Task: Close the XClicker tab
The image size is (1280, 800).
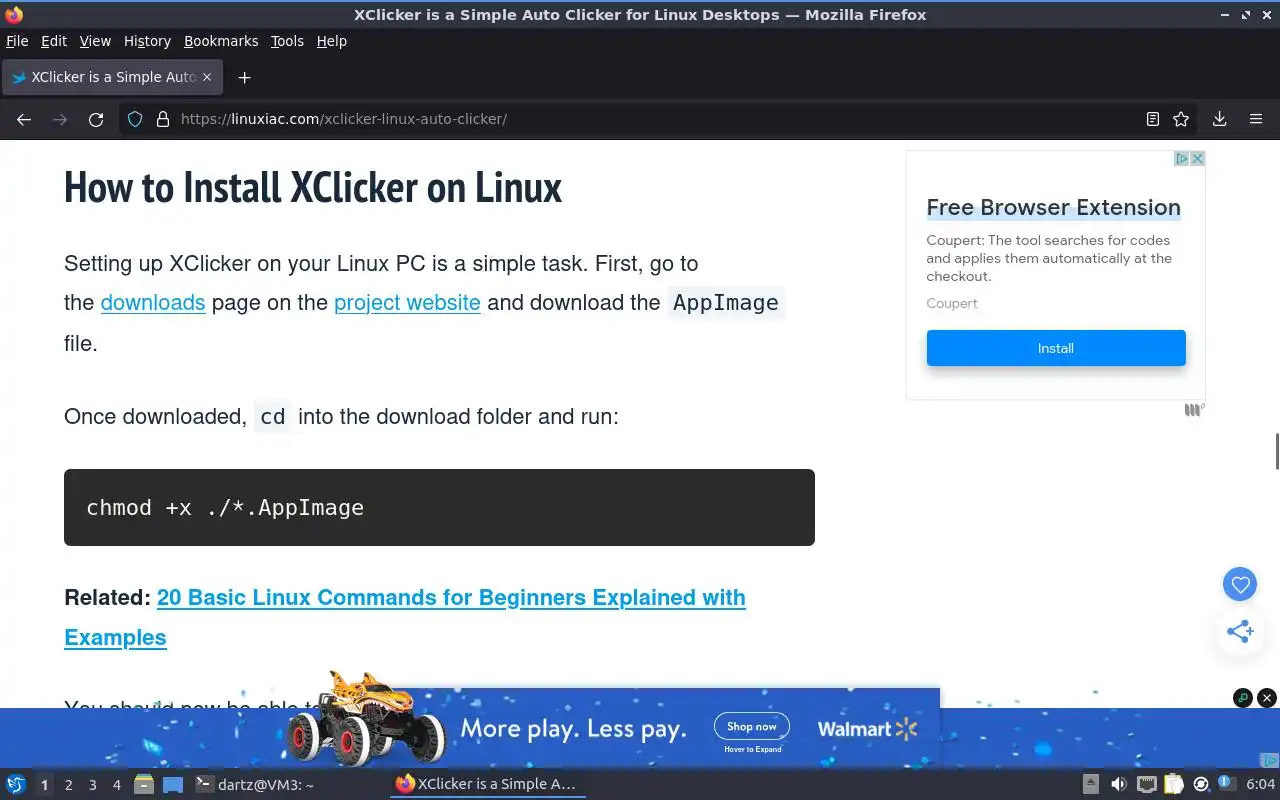Action: coord(207,77)
